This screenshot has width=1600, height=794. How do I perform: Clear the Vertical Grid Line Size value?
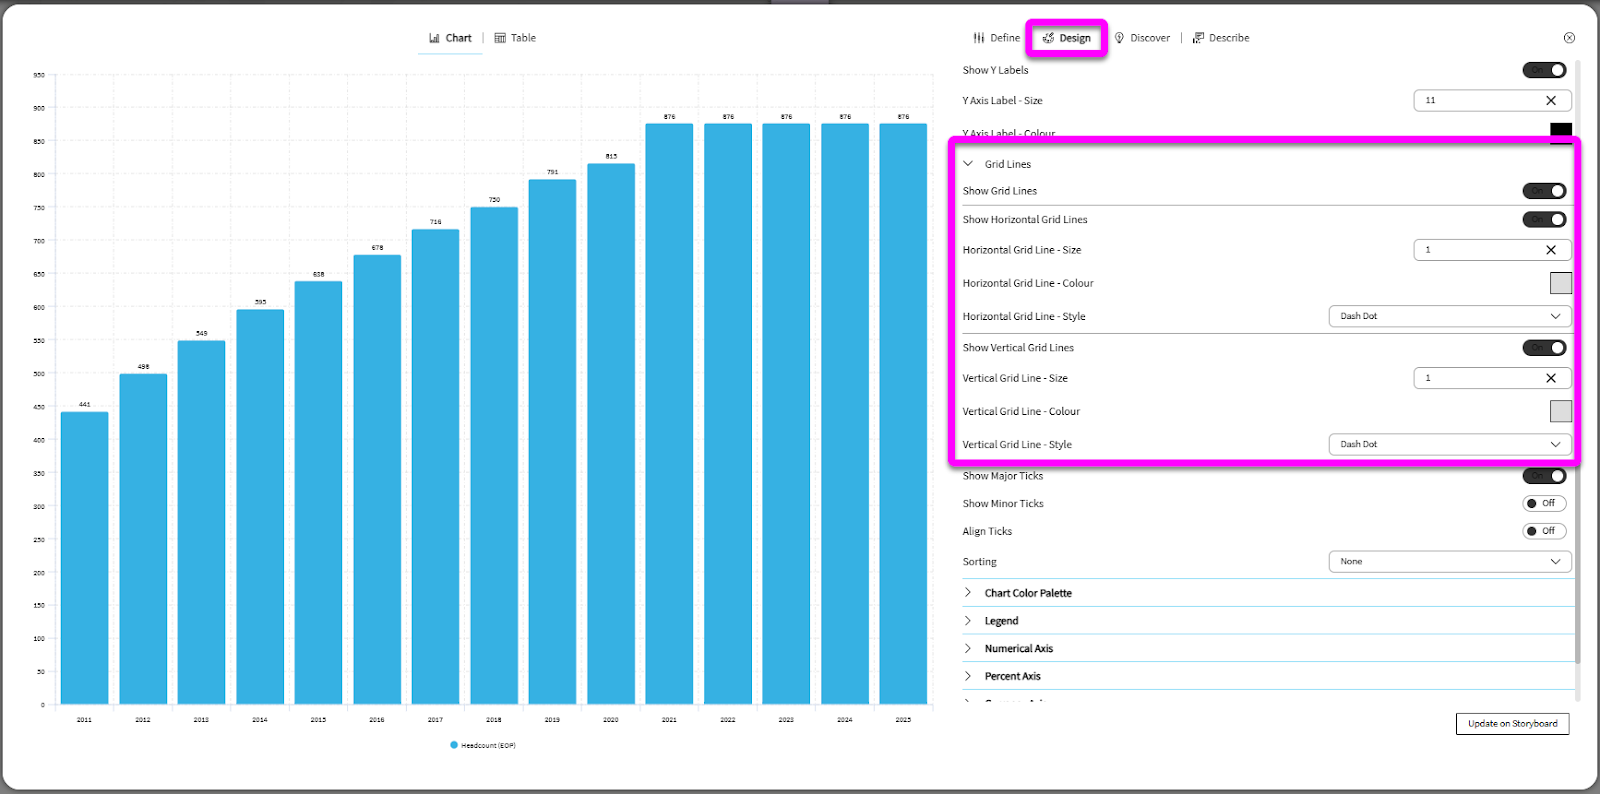point(1550,378)
